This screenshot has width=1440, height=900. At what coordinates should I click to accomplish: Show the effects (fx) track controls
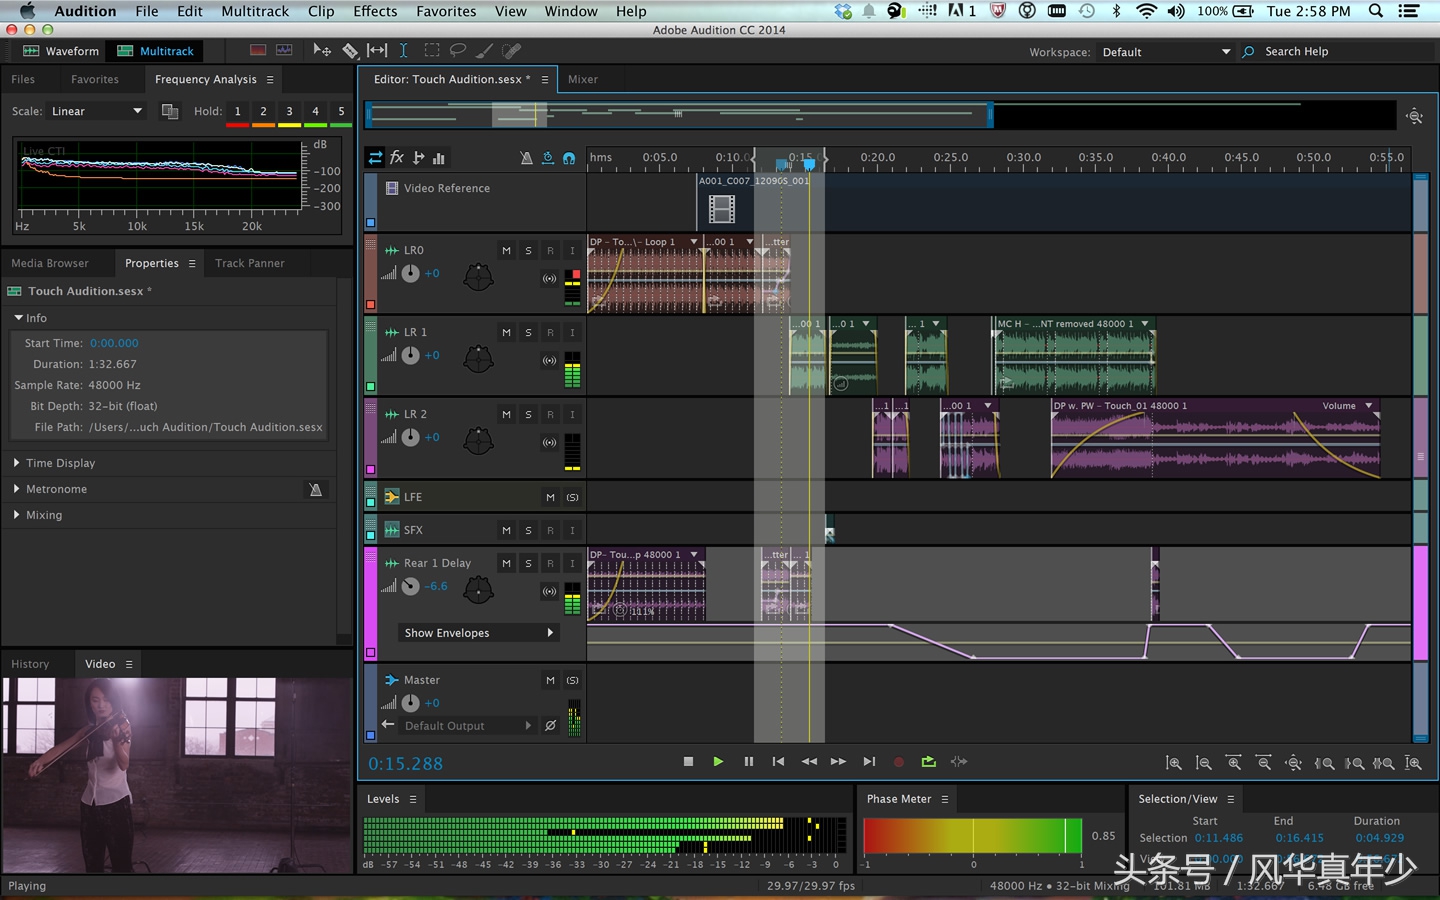[x=397, y=158]
